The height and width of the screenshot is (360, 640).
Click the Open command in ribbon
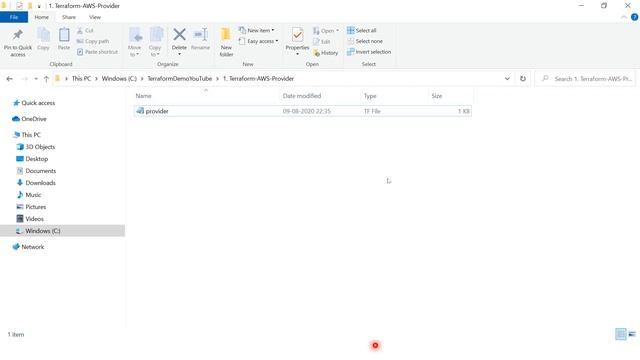click(326, 31)
